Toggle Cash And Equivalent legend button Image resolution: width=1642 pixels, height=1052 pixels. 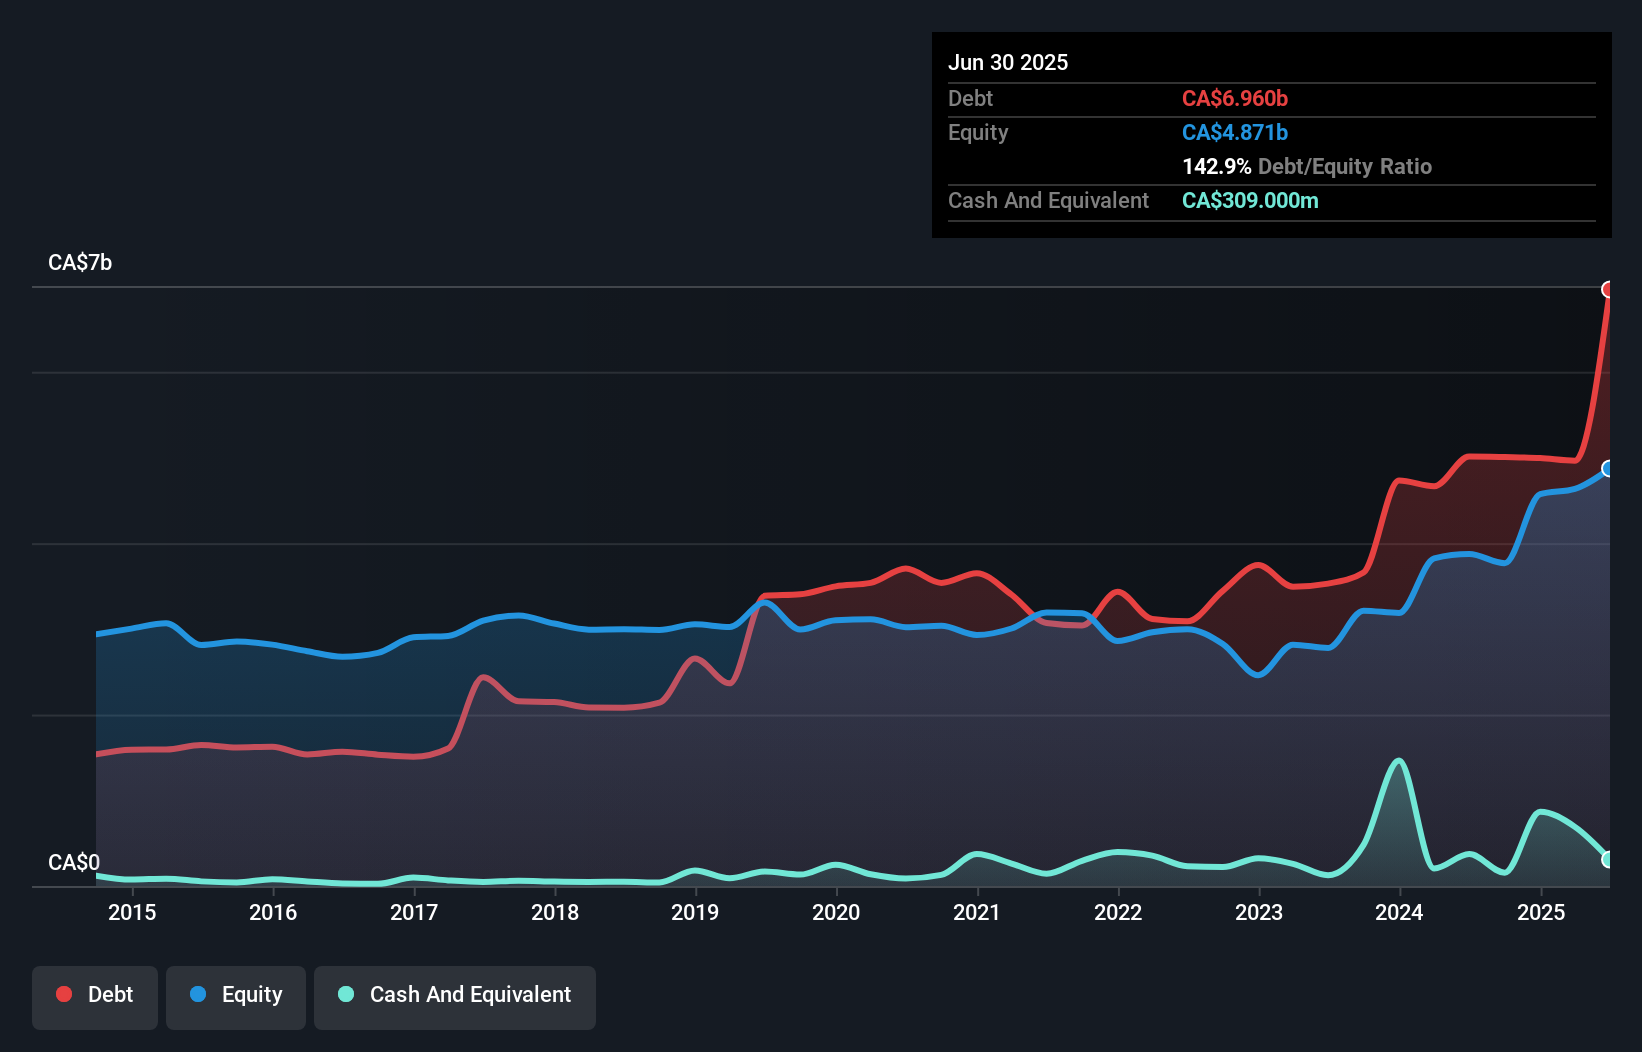pyautogui.click(x=455, y=996)
